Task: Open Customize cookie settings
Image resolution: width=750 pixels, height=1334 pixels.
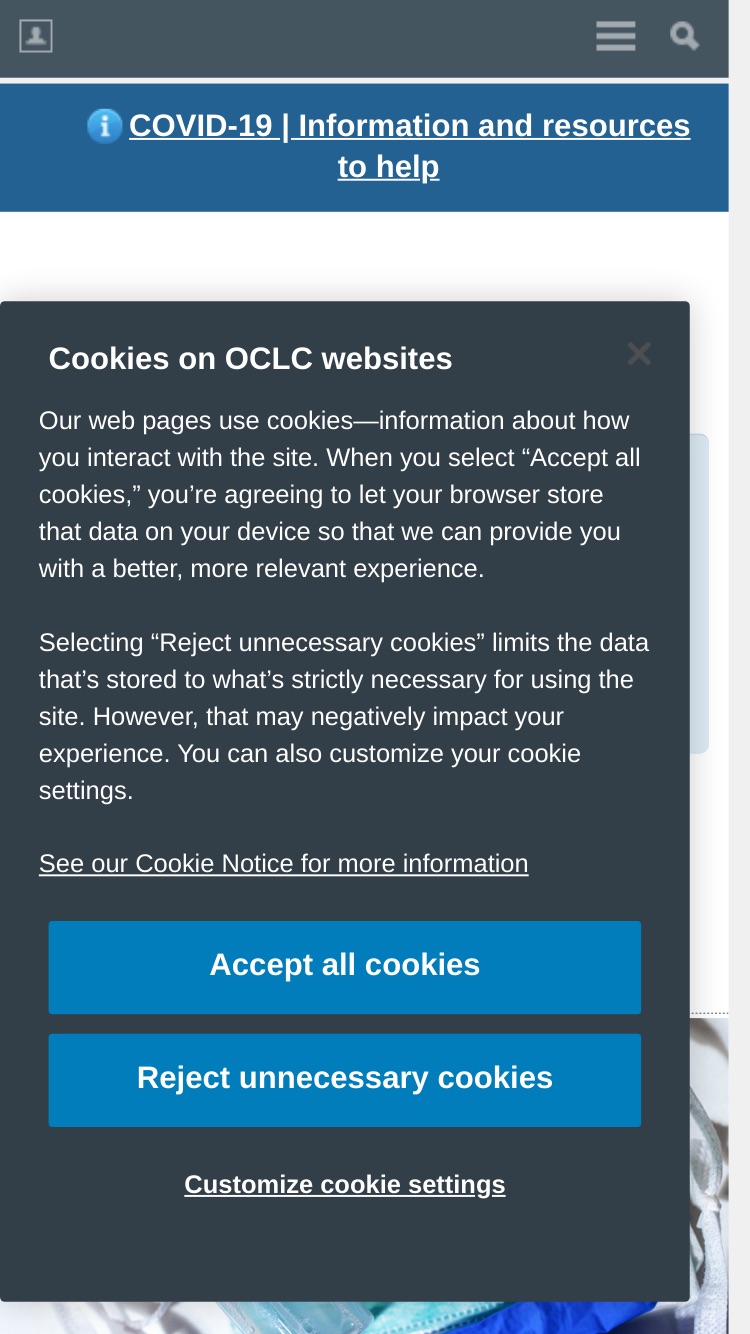Action: pyautogui.click(x=344, y=1184)
